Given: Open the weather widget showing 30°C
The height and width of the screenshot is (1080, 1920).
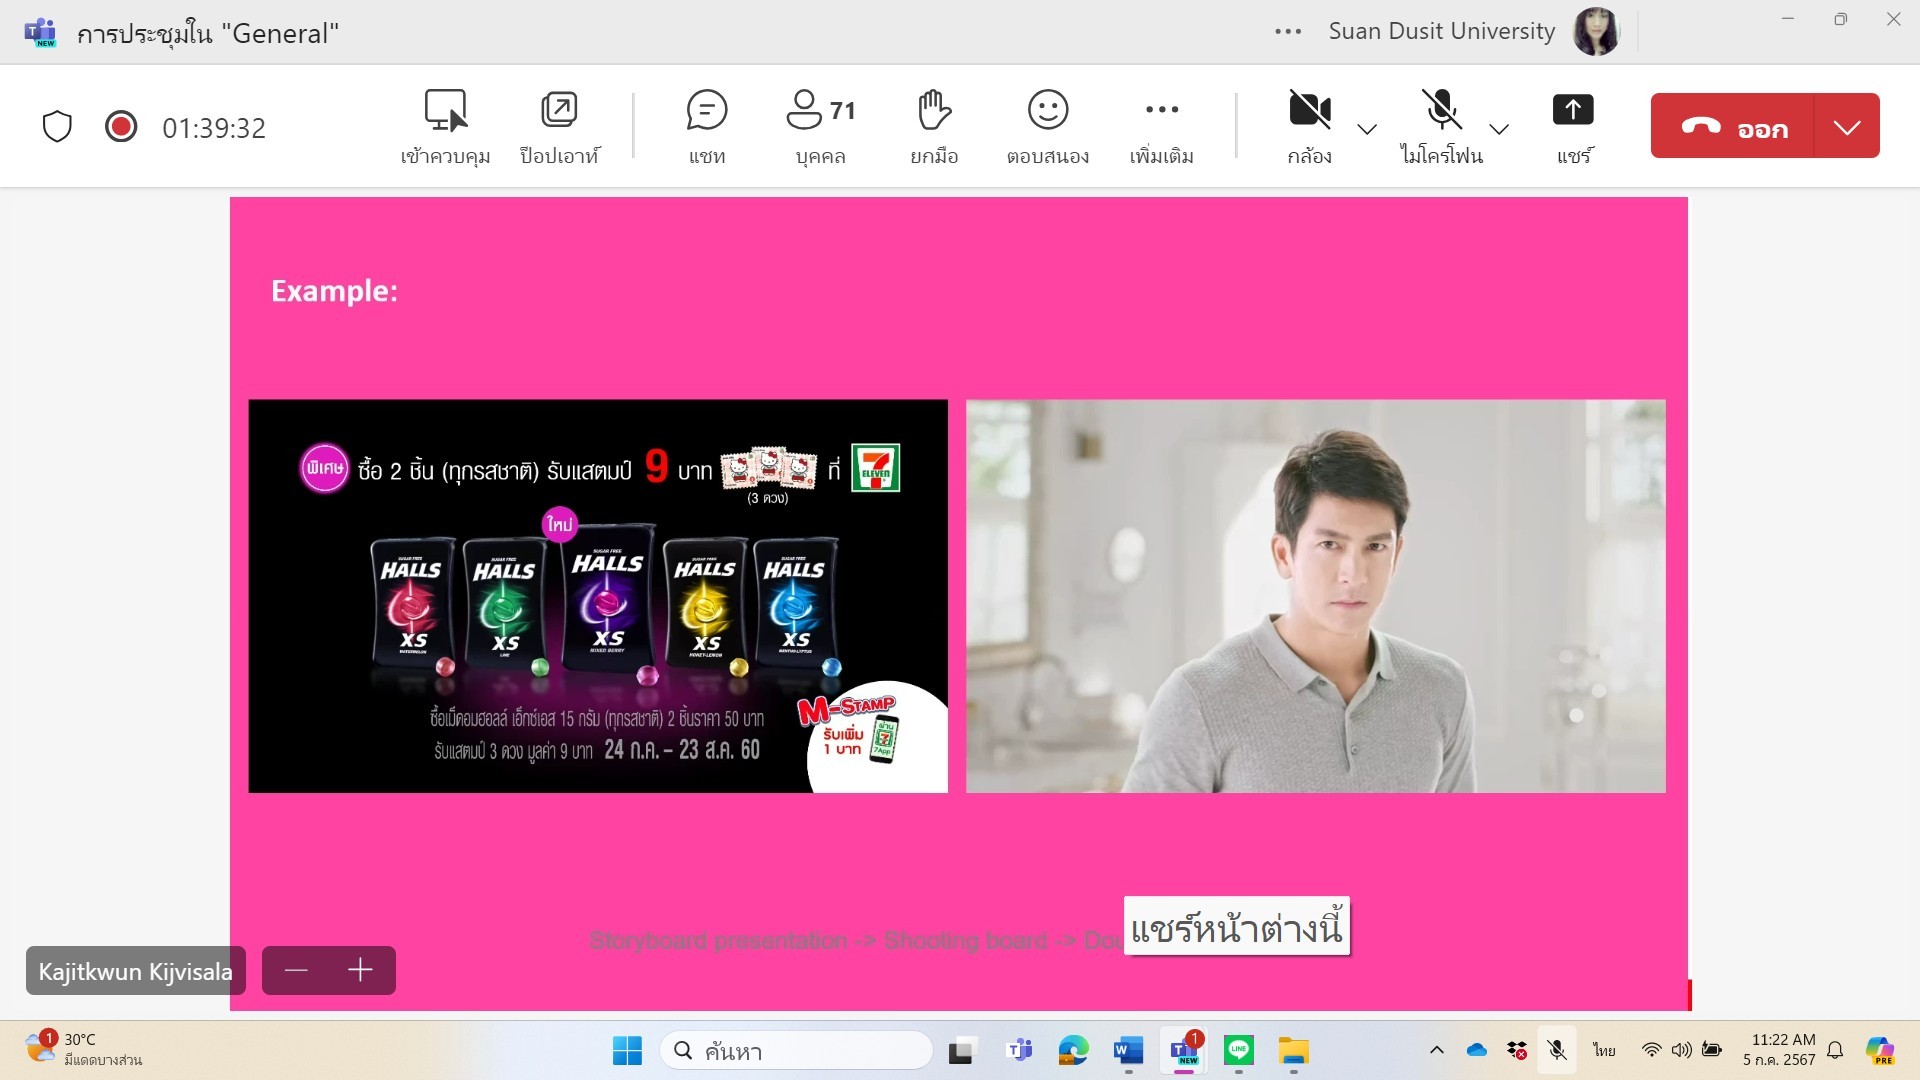Looking at the screenshot, I should click(x=84, y=1050).
